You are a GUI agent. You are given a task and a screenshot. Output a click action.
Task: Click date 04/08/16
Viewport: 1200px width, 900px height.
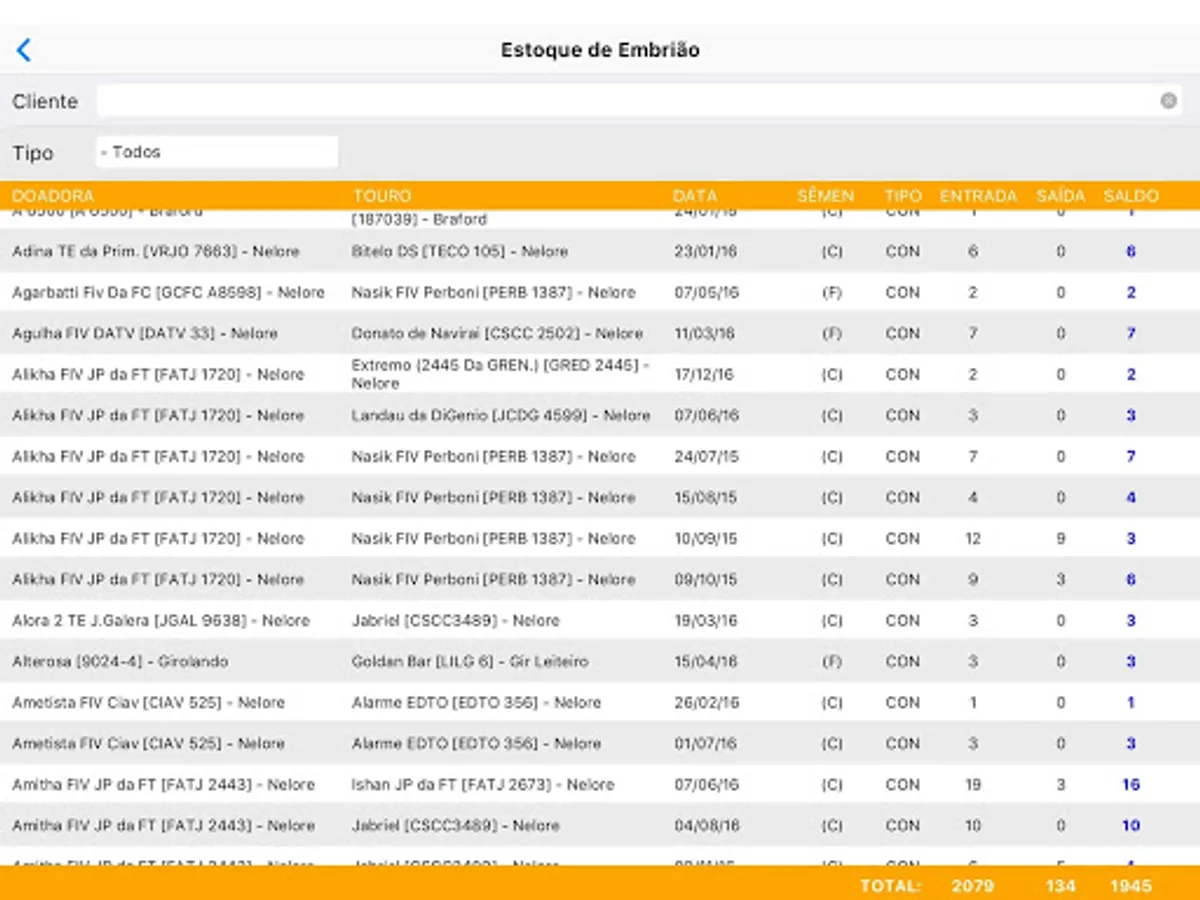705,825
